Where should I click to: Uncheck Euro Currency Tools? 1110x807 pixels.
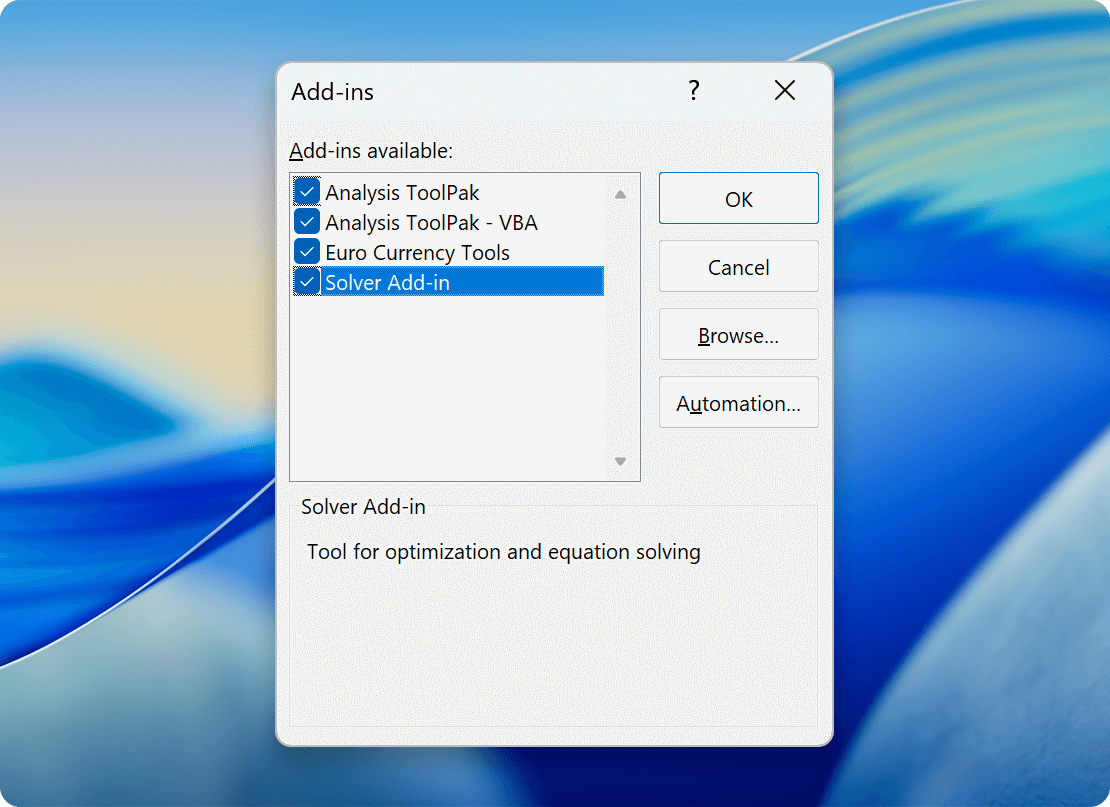coord(306,251)
